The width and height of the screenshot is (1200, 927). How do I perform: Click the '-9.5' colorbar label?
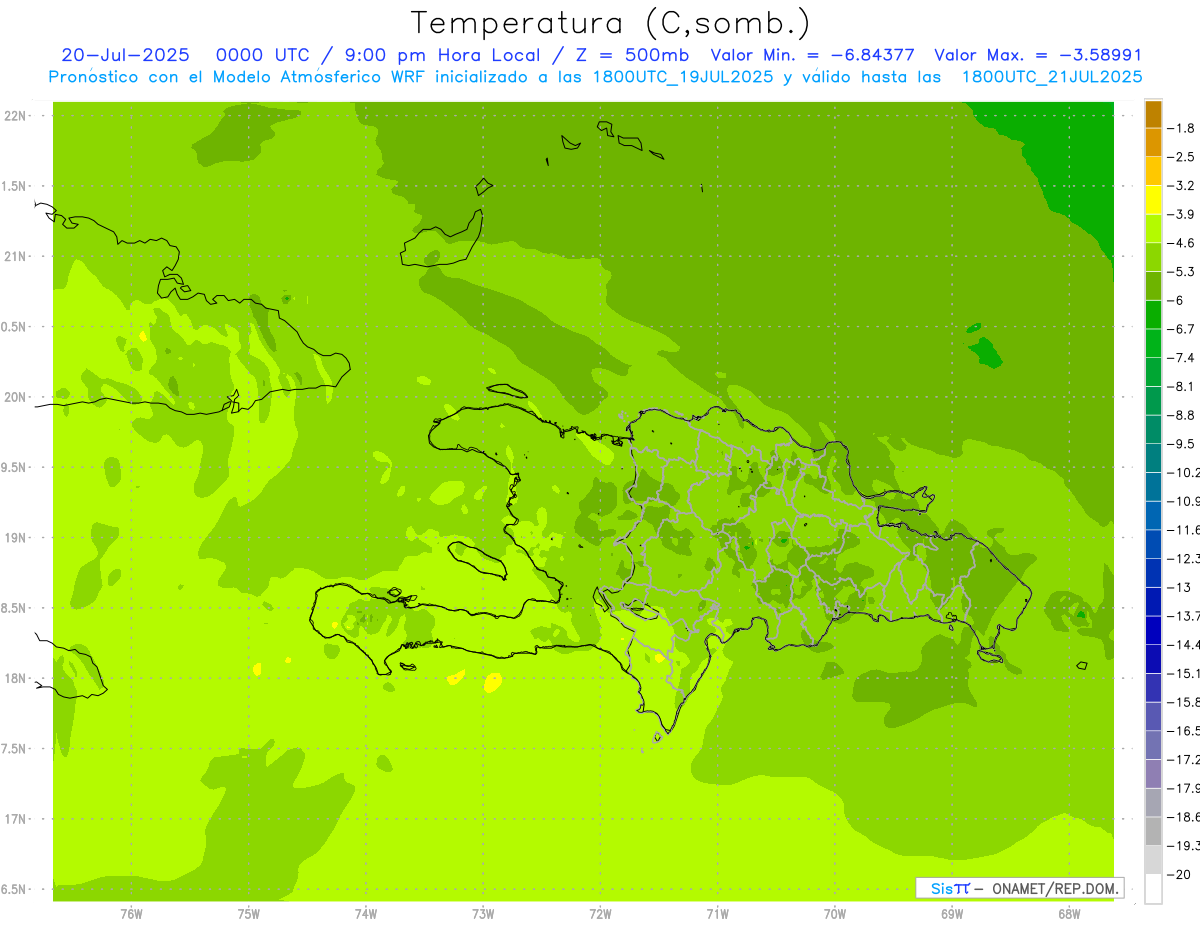(1181, 444)
